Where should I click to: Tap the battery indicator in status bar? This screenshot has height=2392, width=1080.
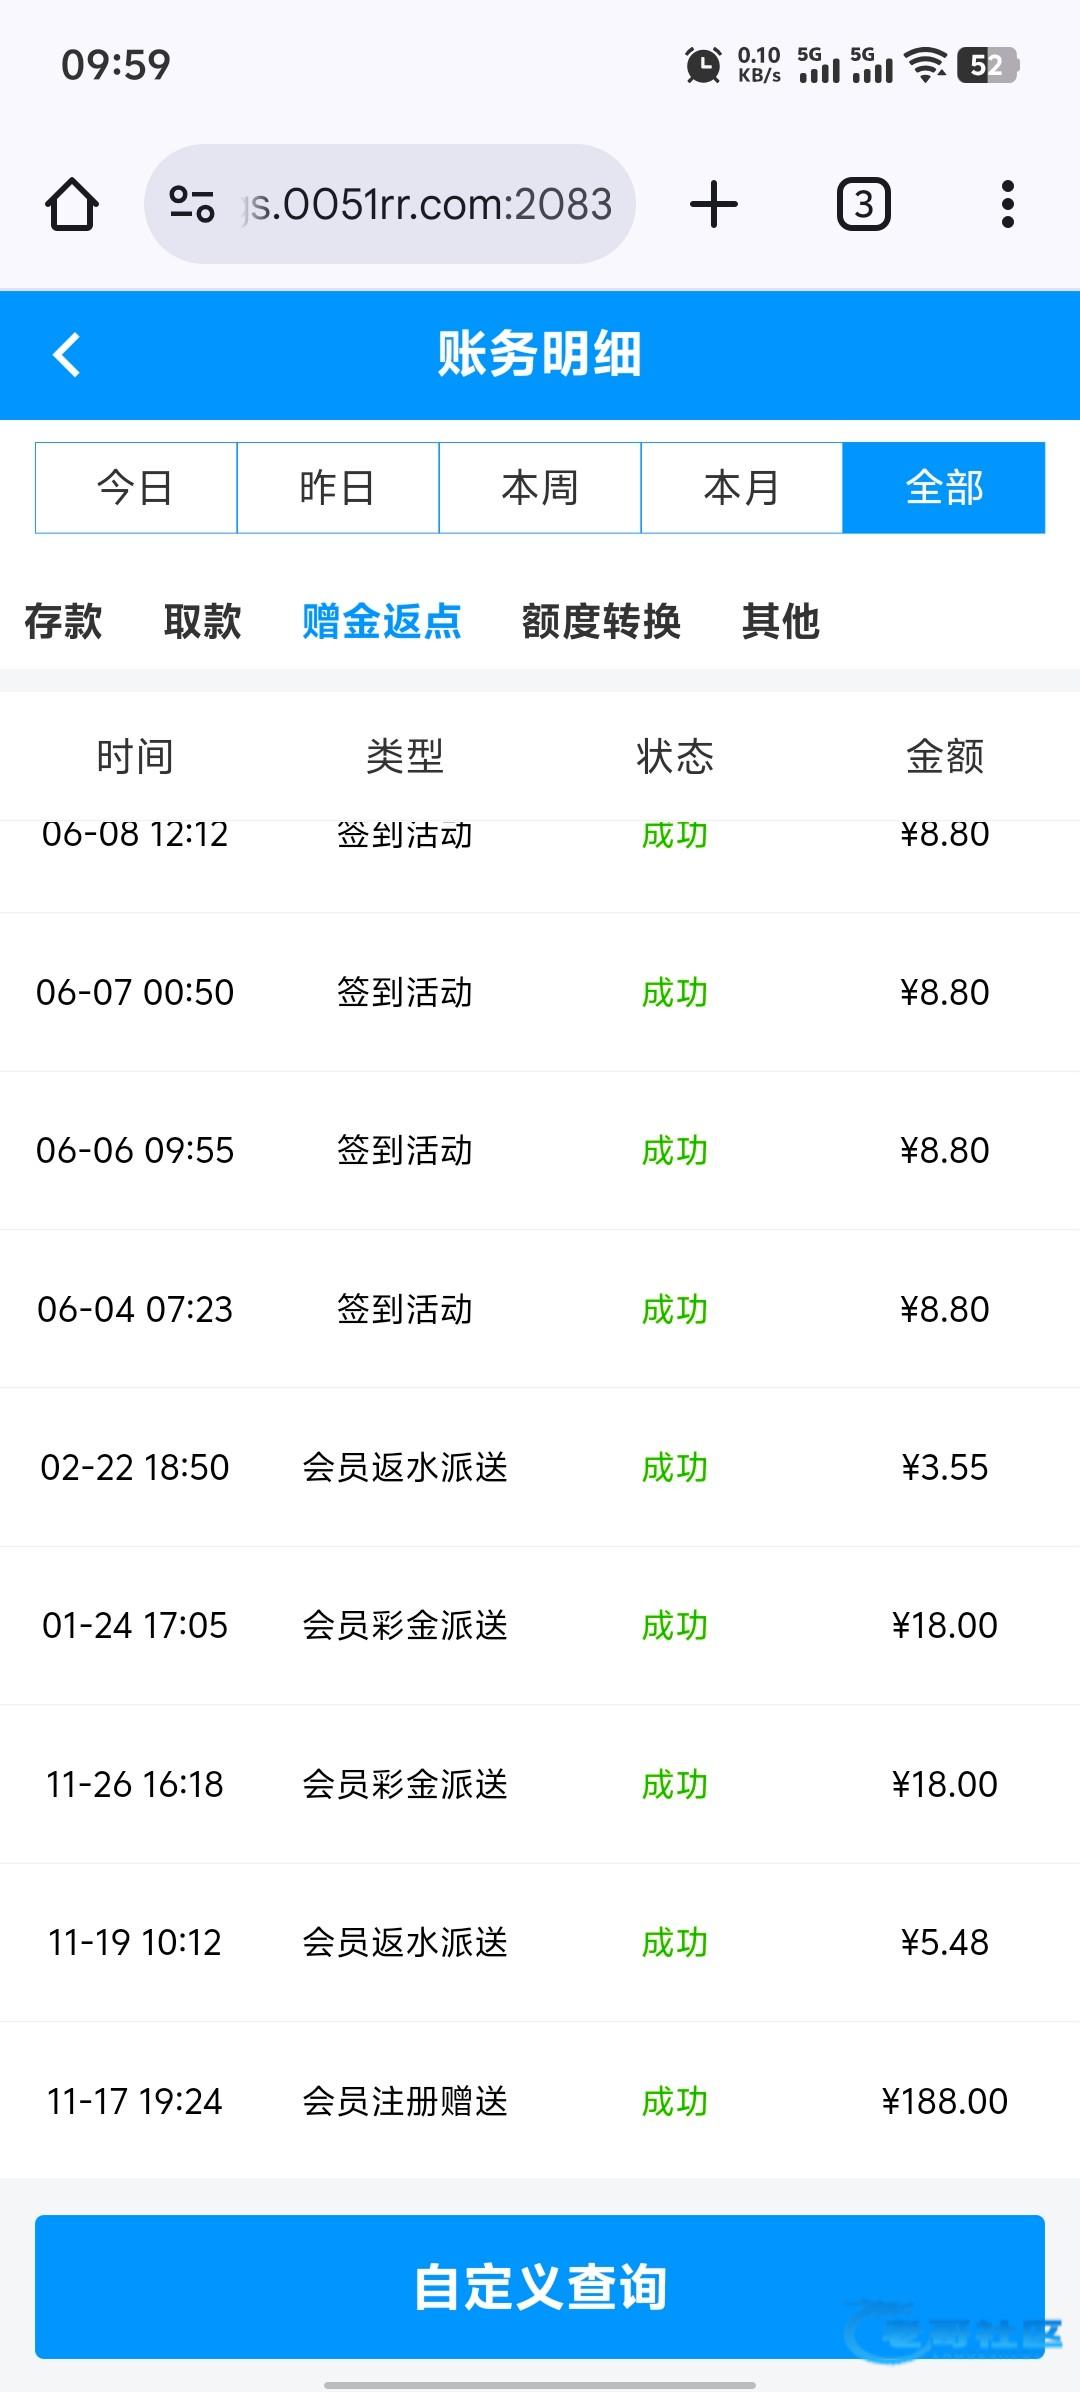point(987,65)
